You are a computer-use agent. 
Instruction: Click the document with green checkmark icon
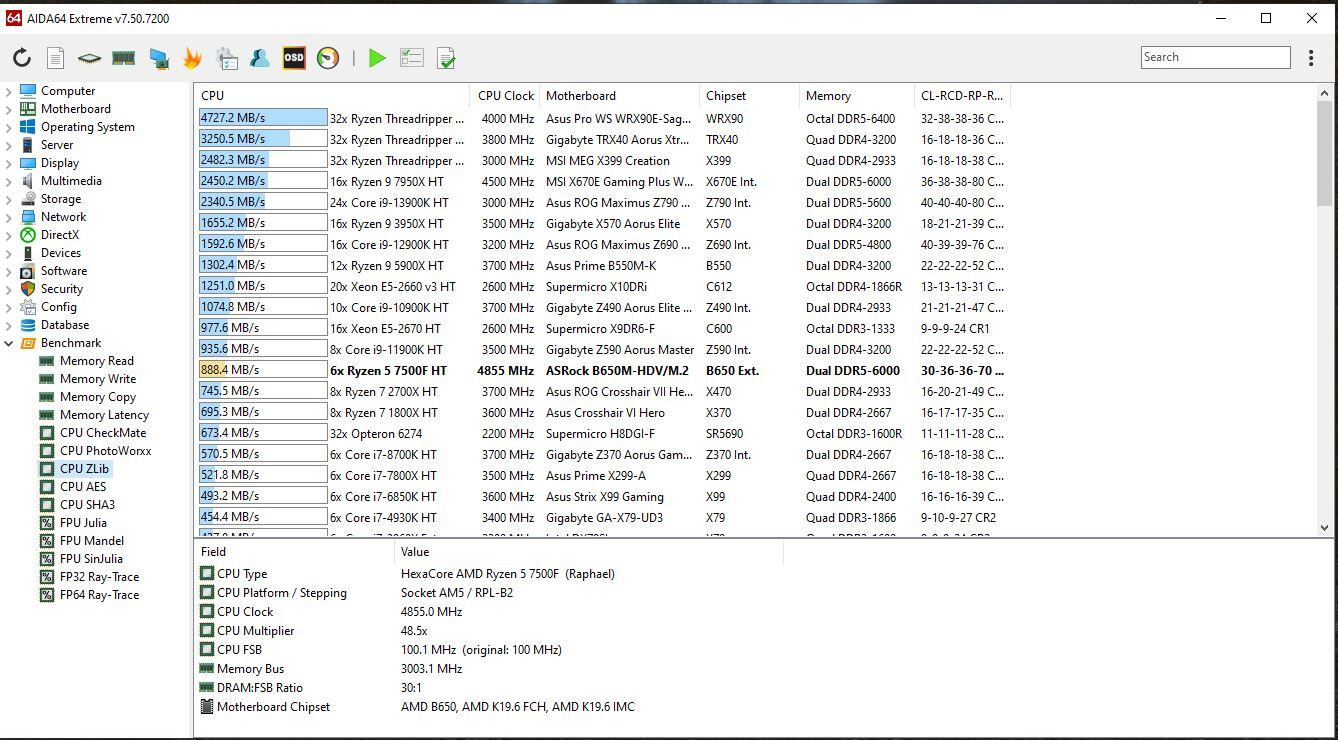(x=446, y=58)
